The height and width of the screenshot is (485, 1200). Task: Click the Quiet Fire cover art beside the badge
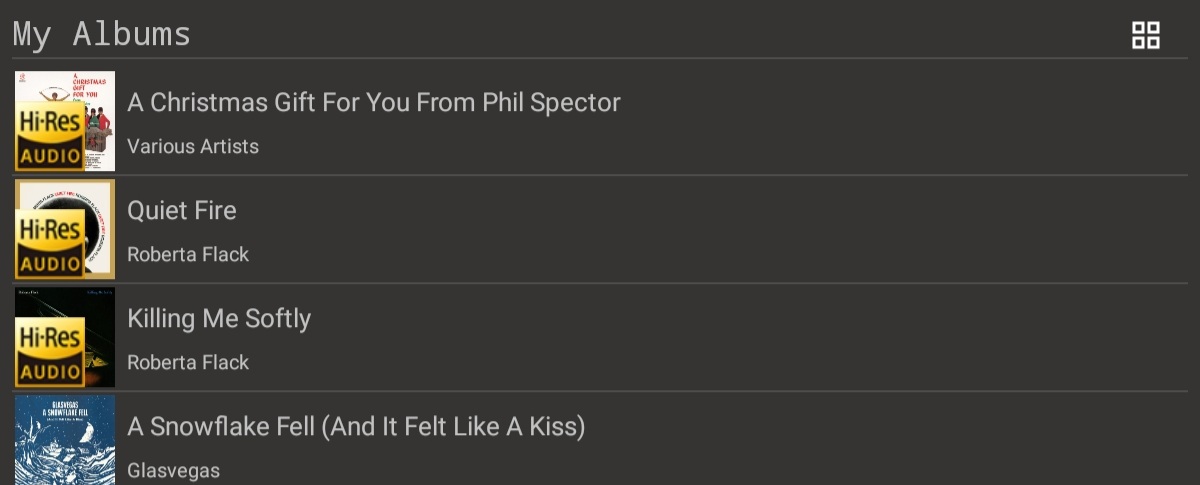coord(99,229)
